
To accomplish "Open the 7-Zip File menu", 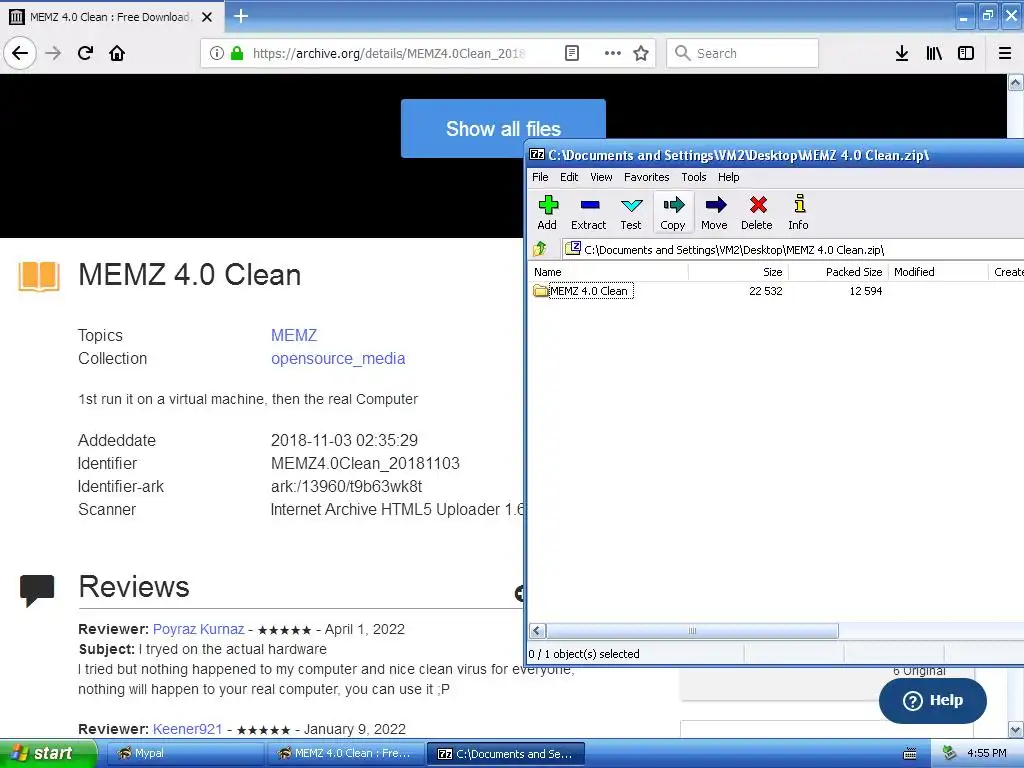I will click(540, 177).
